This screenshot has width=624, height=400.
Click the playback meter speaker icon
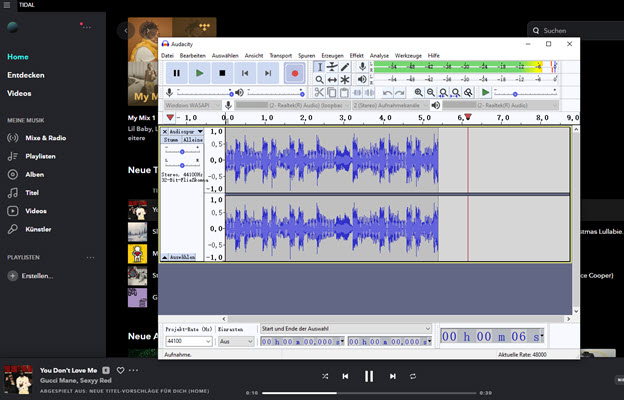click(362, 79)
